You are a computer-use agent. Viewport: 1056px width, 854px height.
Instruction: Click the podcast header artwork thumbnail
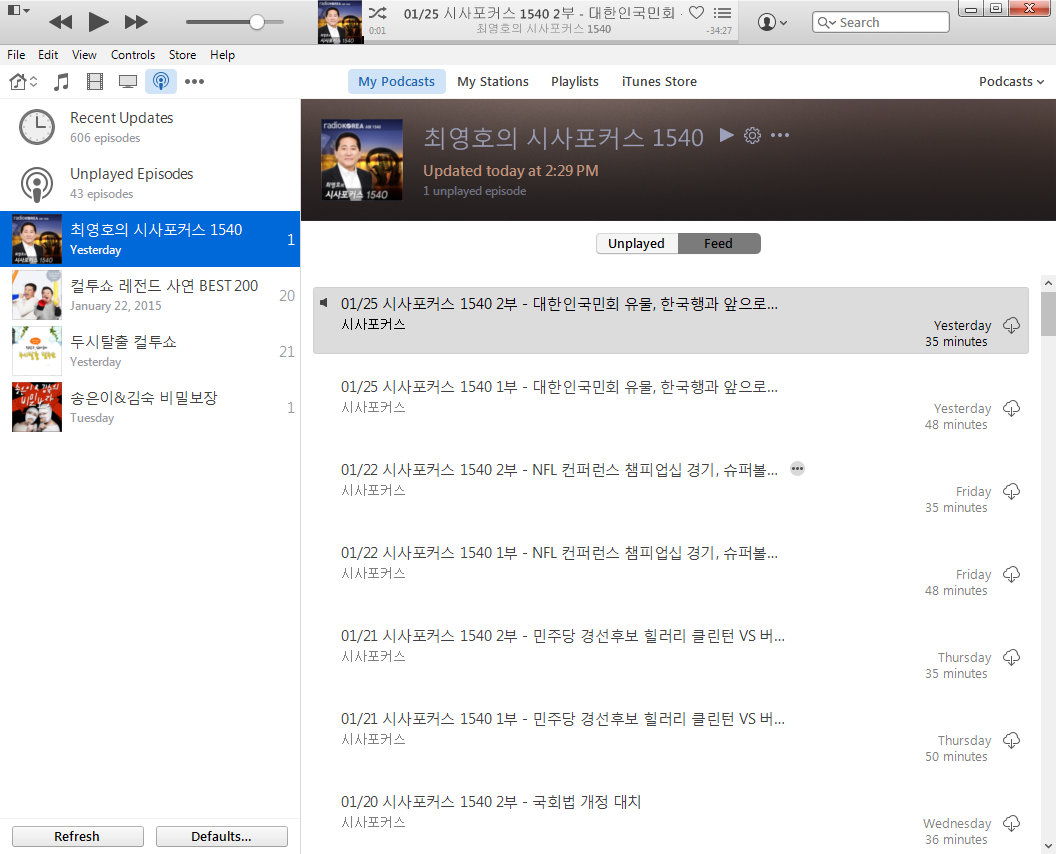(x=362, y=160)
